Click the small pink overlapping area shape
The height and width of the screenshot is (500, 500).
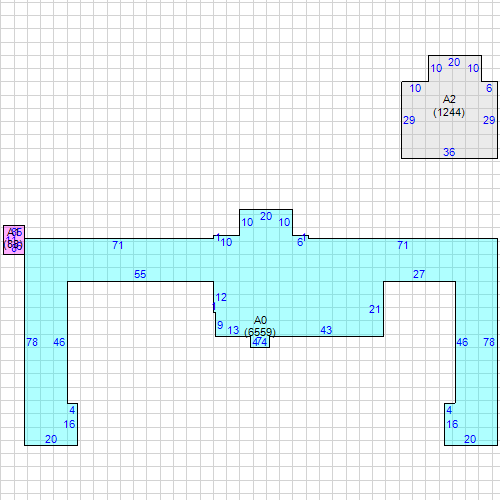tap(14, 240)
